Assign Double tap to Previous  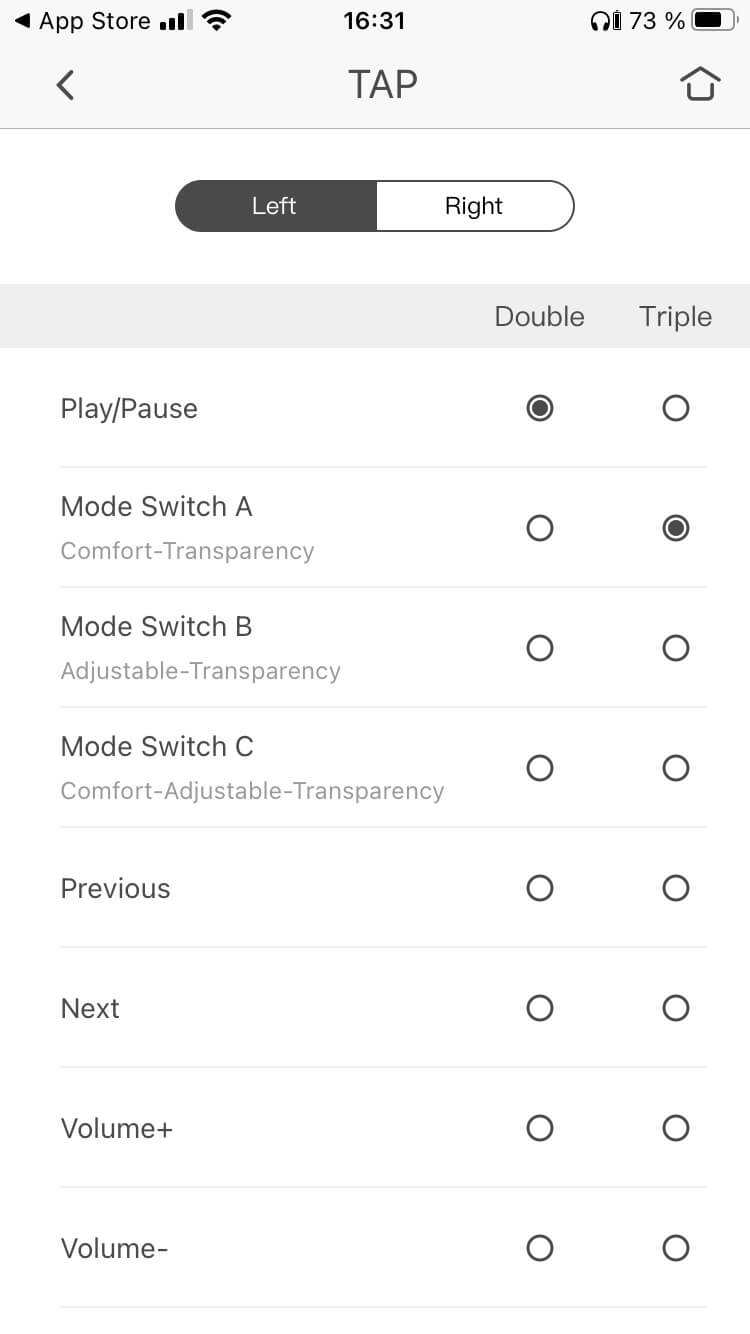click(x=540, y=888)
